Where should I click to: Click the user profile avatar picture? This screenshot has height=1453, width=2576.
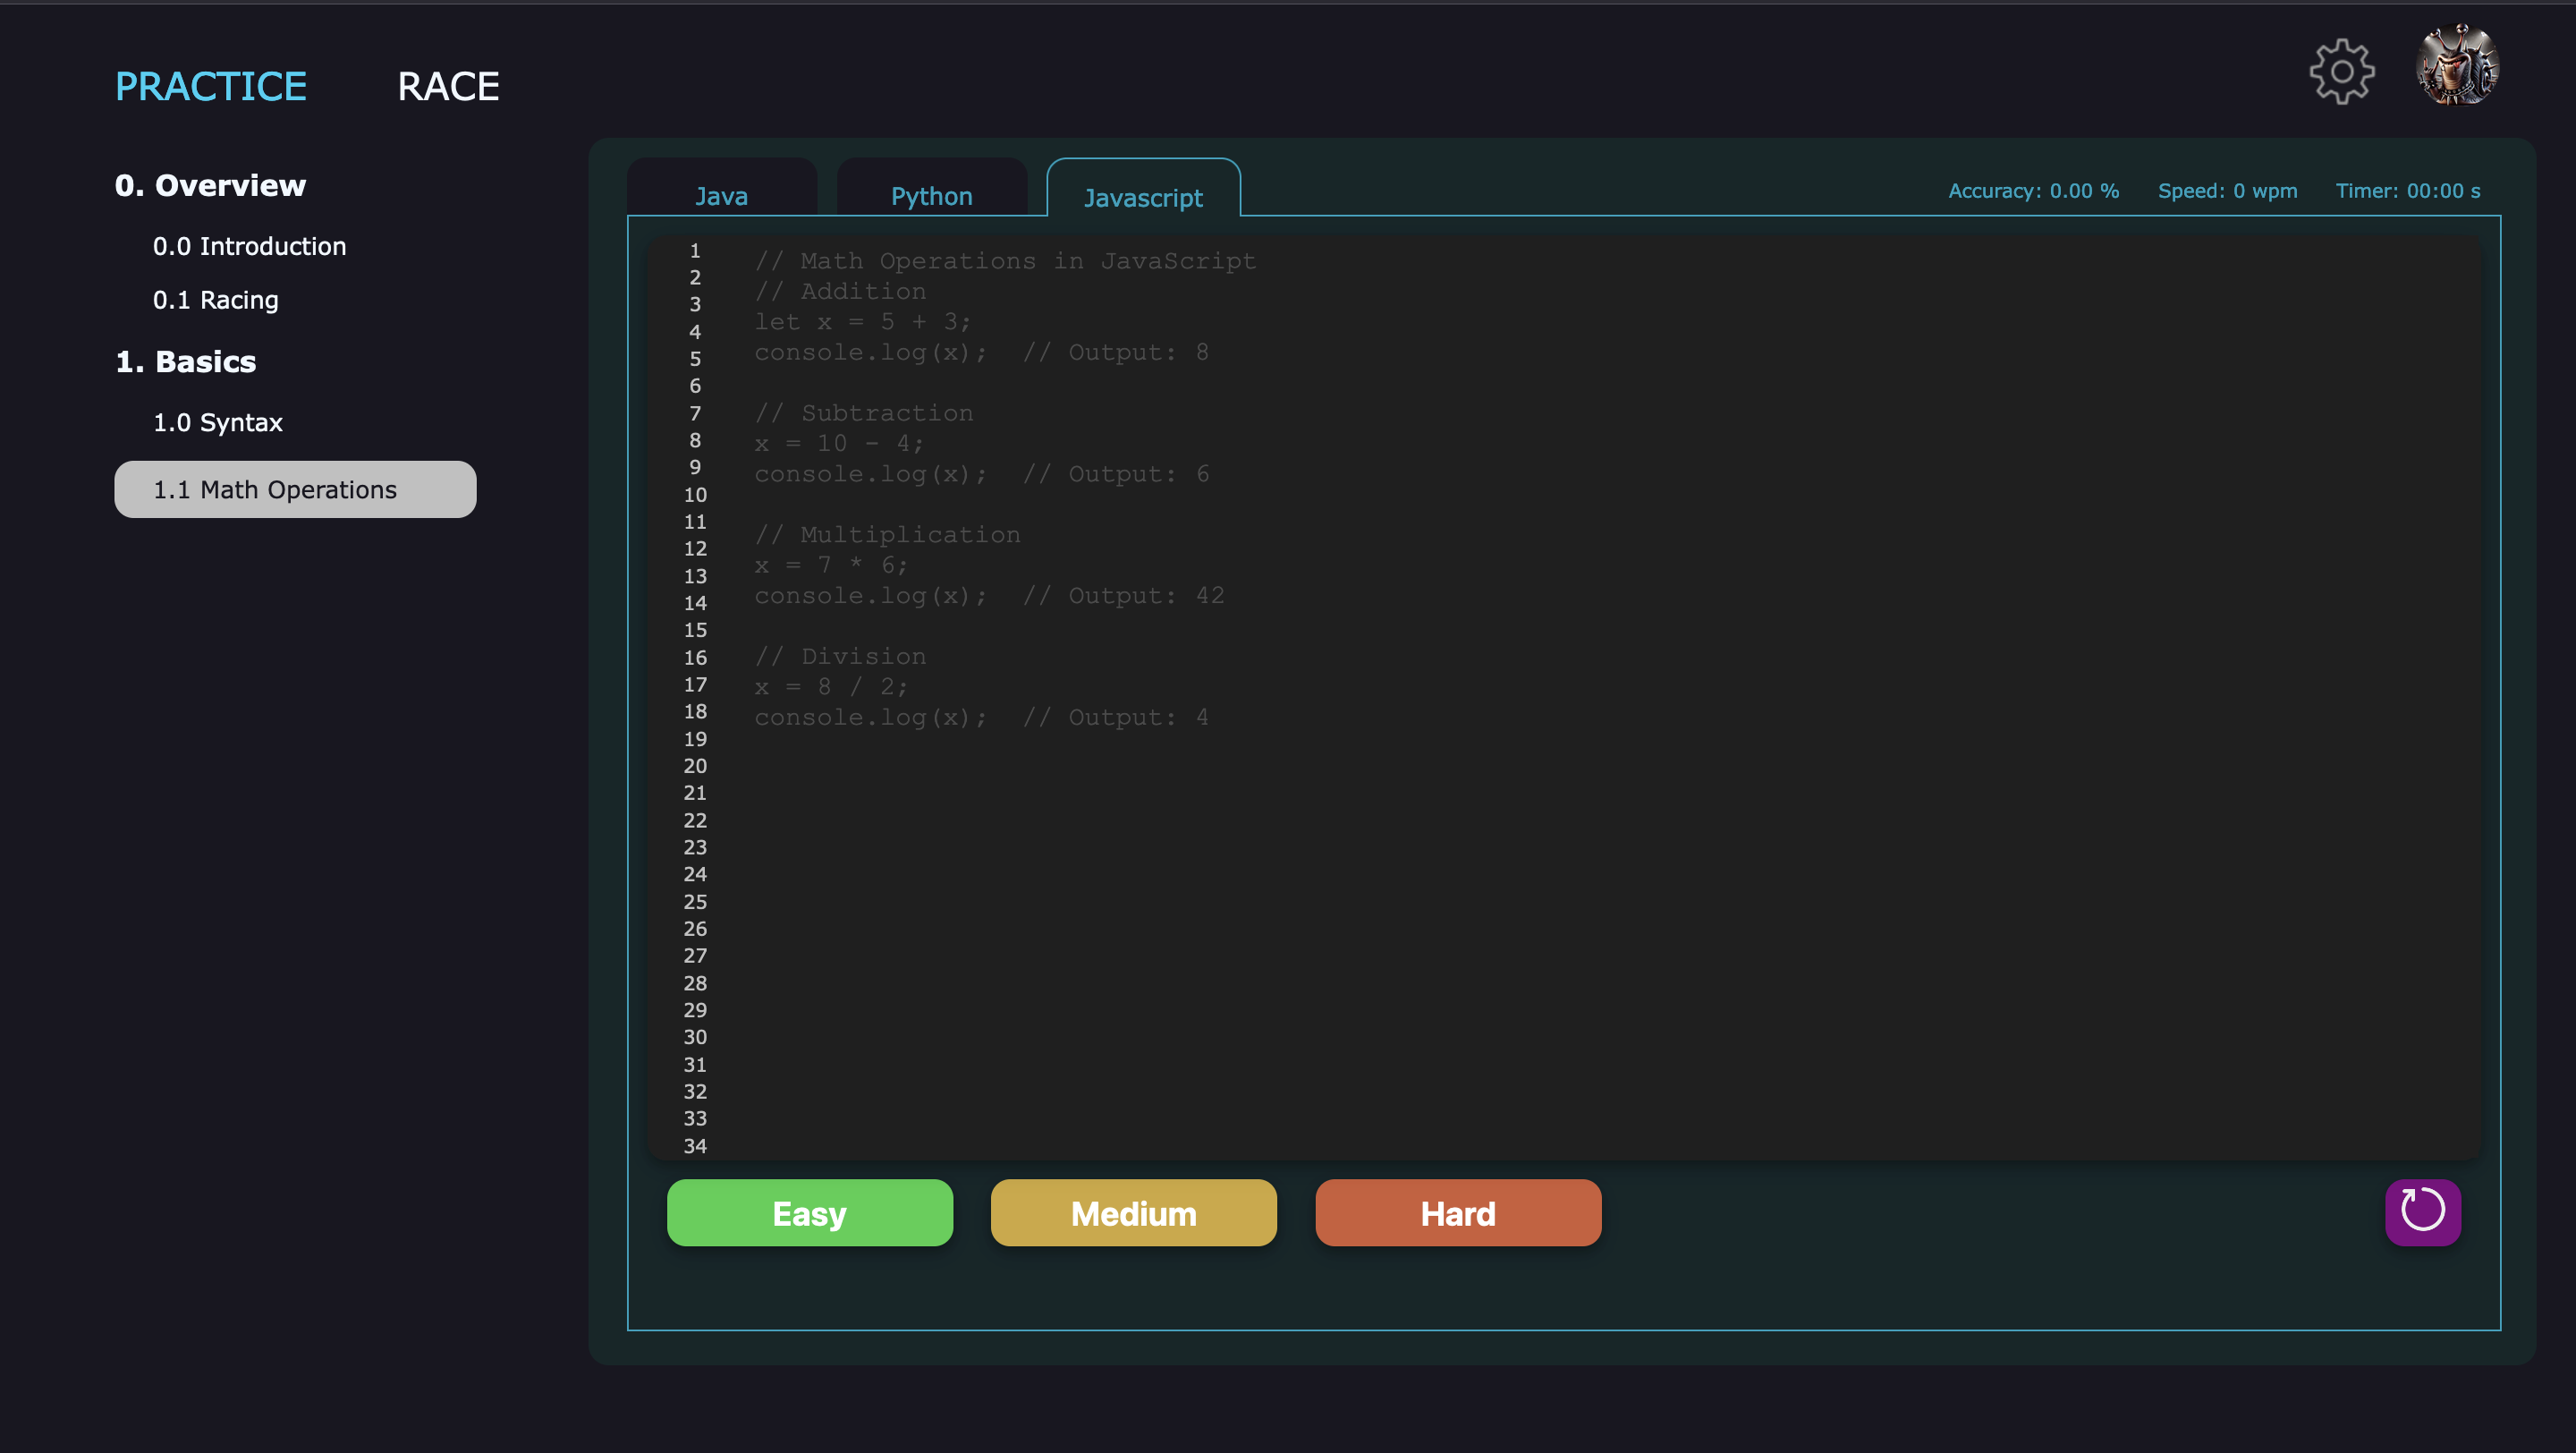click(2457, 66)
